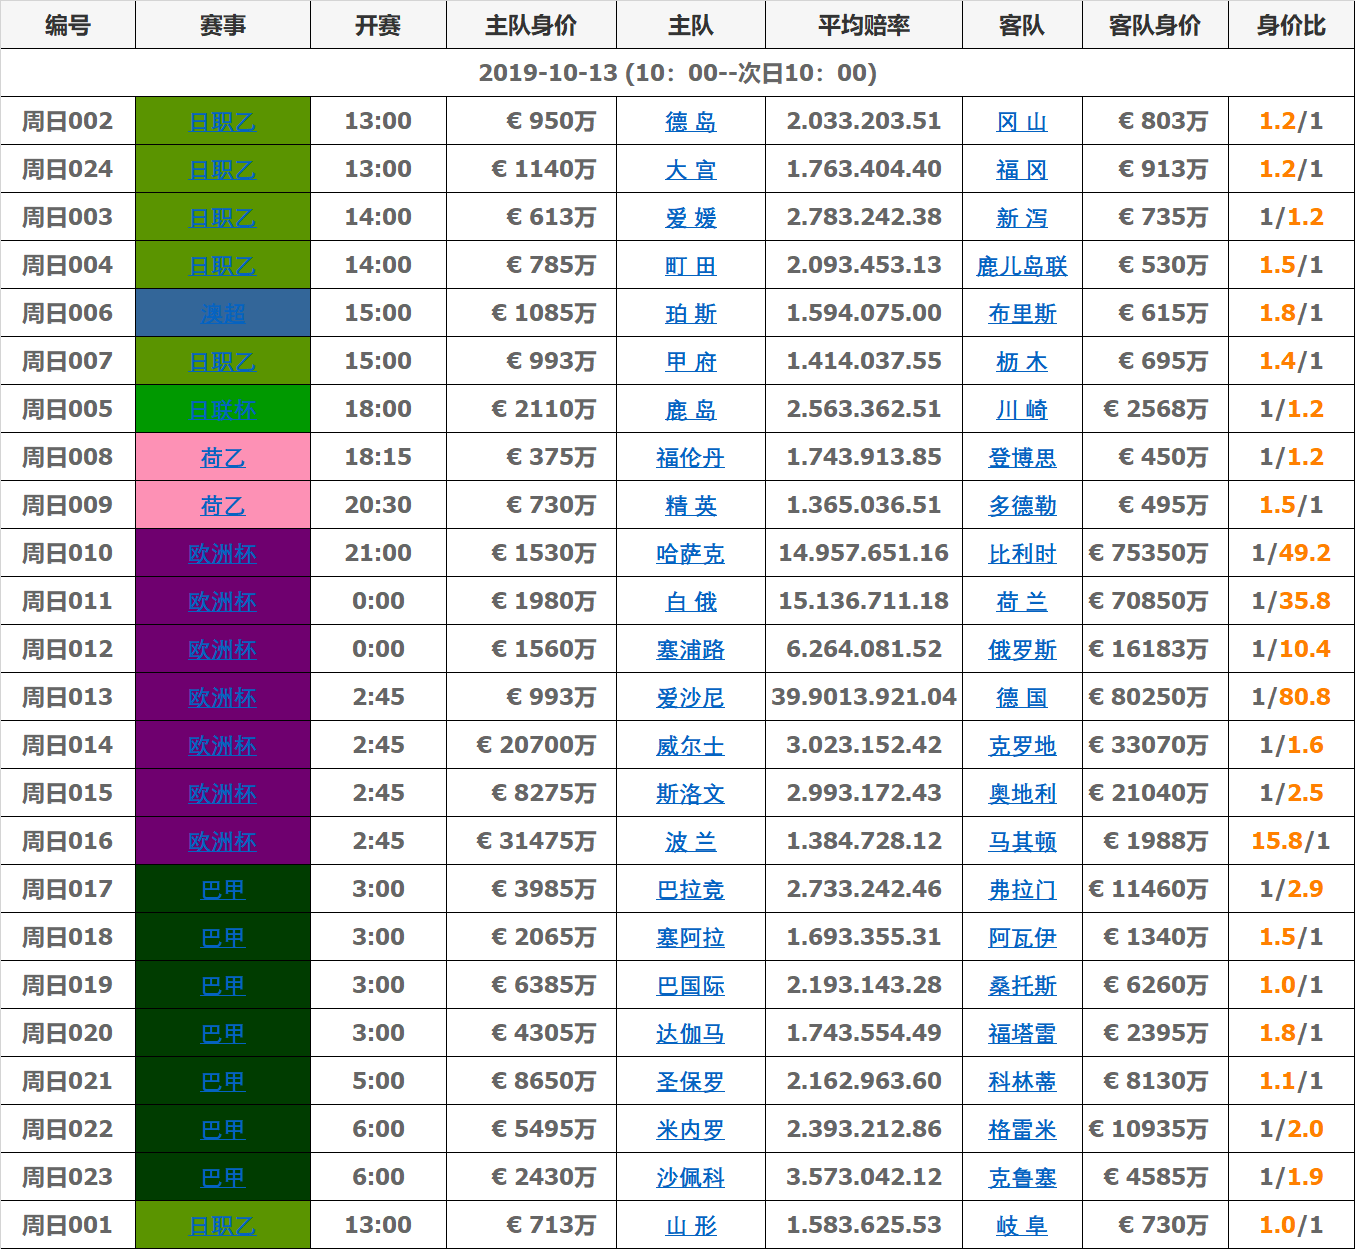Image resolution: width=1355 pixels, height=1249 pixels.
Task: Open the 克罗地 team link
Action: point(1022,746)
